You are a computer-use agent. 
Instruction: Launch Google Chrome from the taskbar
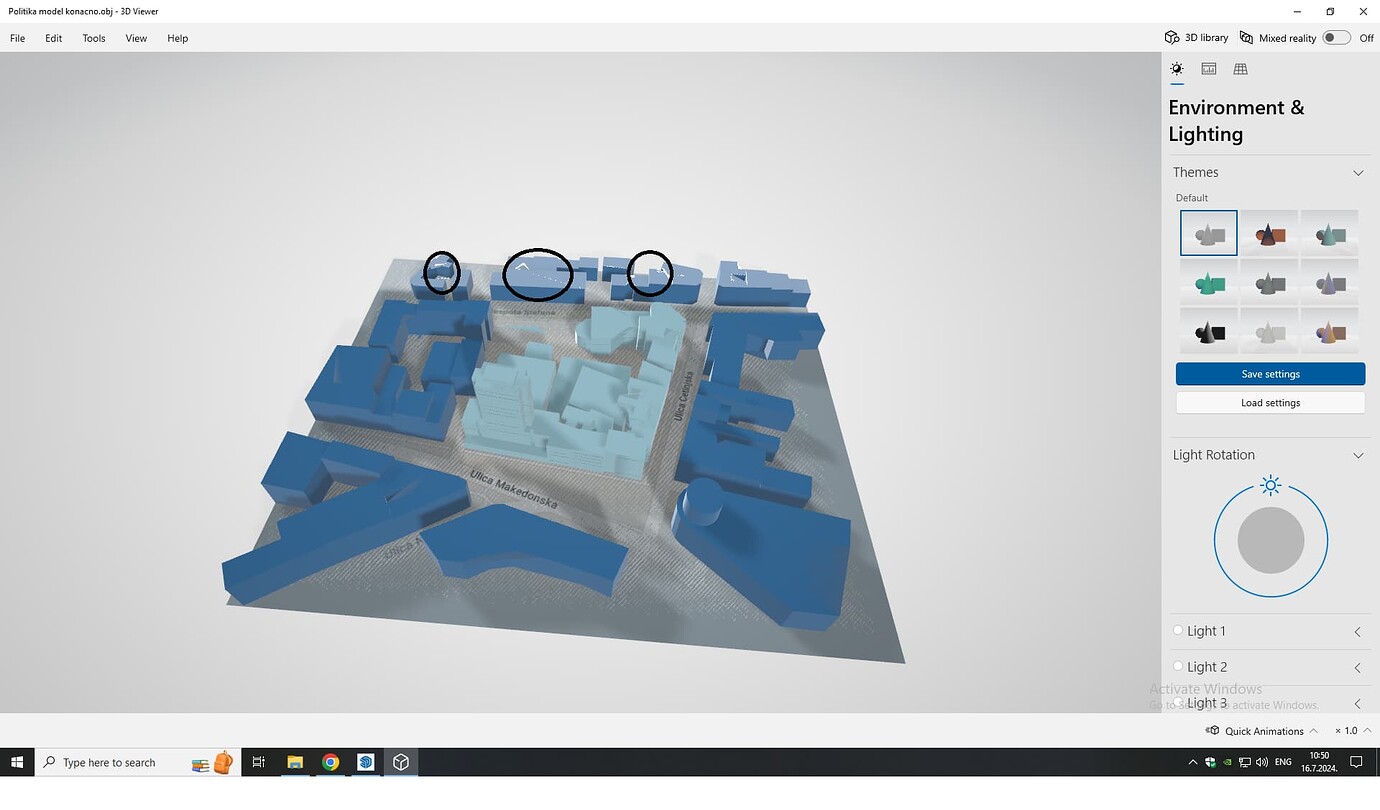click(x=330, y=762)
